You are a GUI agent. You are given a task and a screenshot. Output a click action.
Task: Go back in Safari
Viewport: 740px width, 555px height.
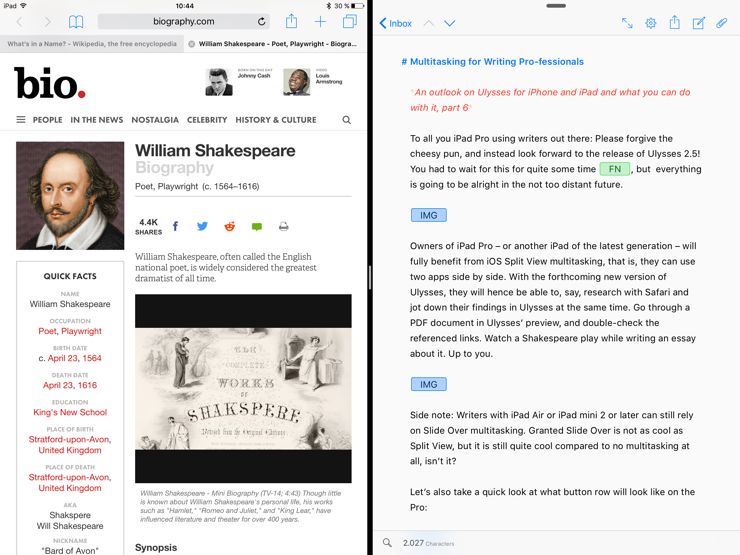(19, 22)
